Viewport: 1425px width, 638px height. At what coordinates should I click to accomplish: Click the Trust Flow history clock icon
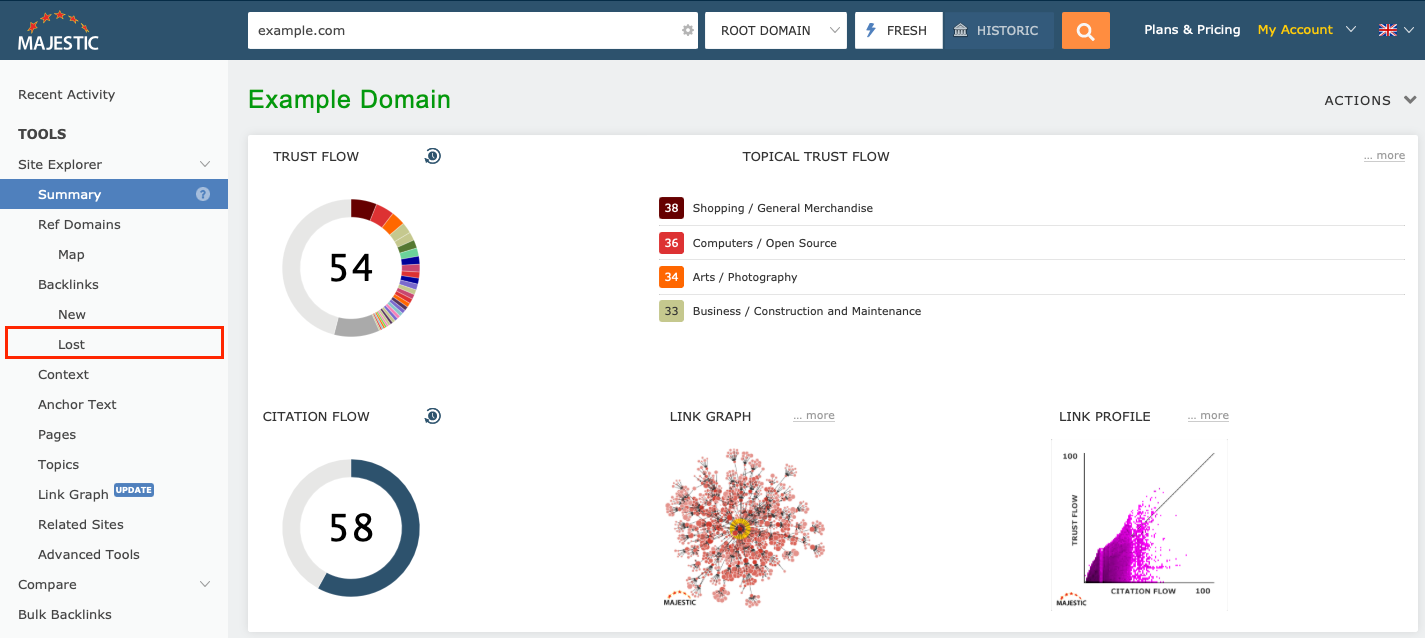pyautogui.click(x=432, y=156)
